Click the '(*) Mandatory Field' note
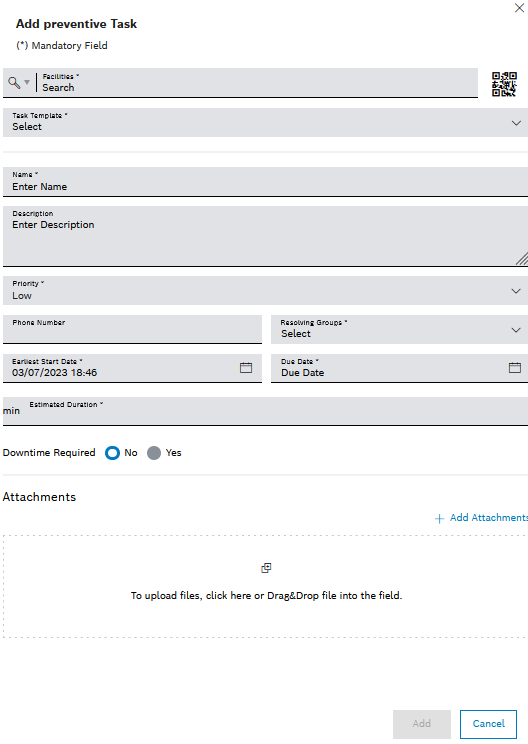Viewport: 528px width, 744px height. click(62, 46)
